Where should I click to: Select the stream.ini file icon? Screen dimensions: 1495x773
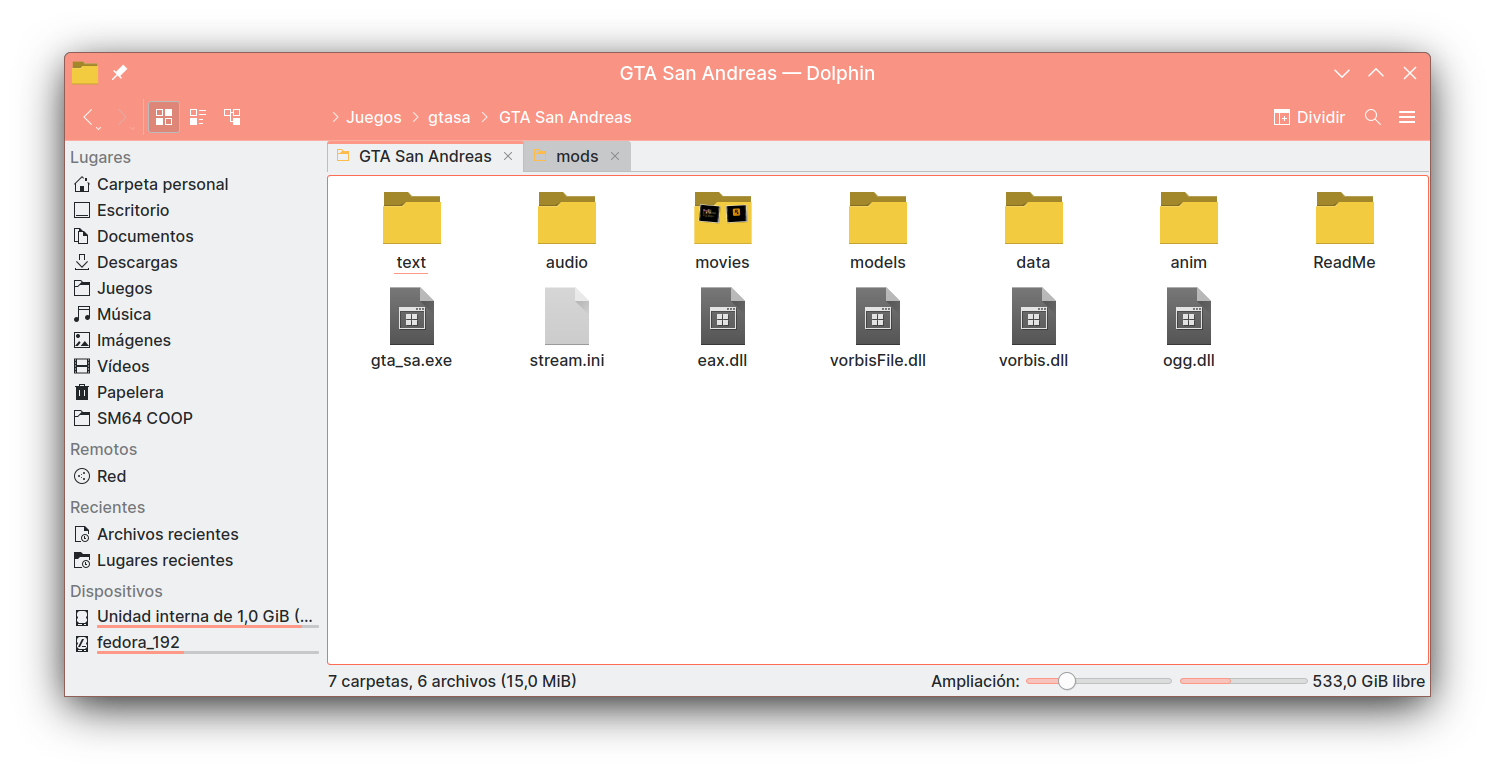[567, 316]
